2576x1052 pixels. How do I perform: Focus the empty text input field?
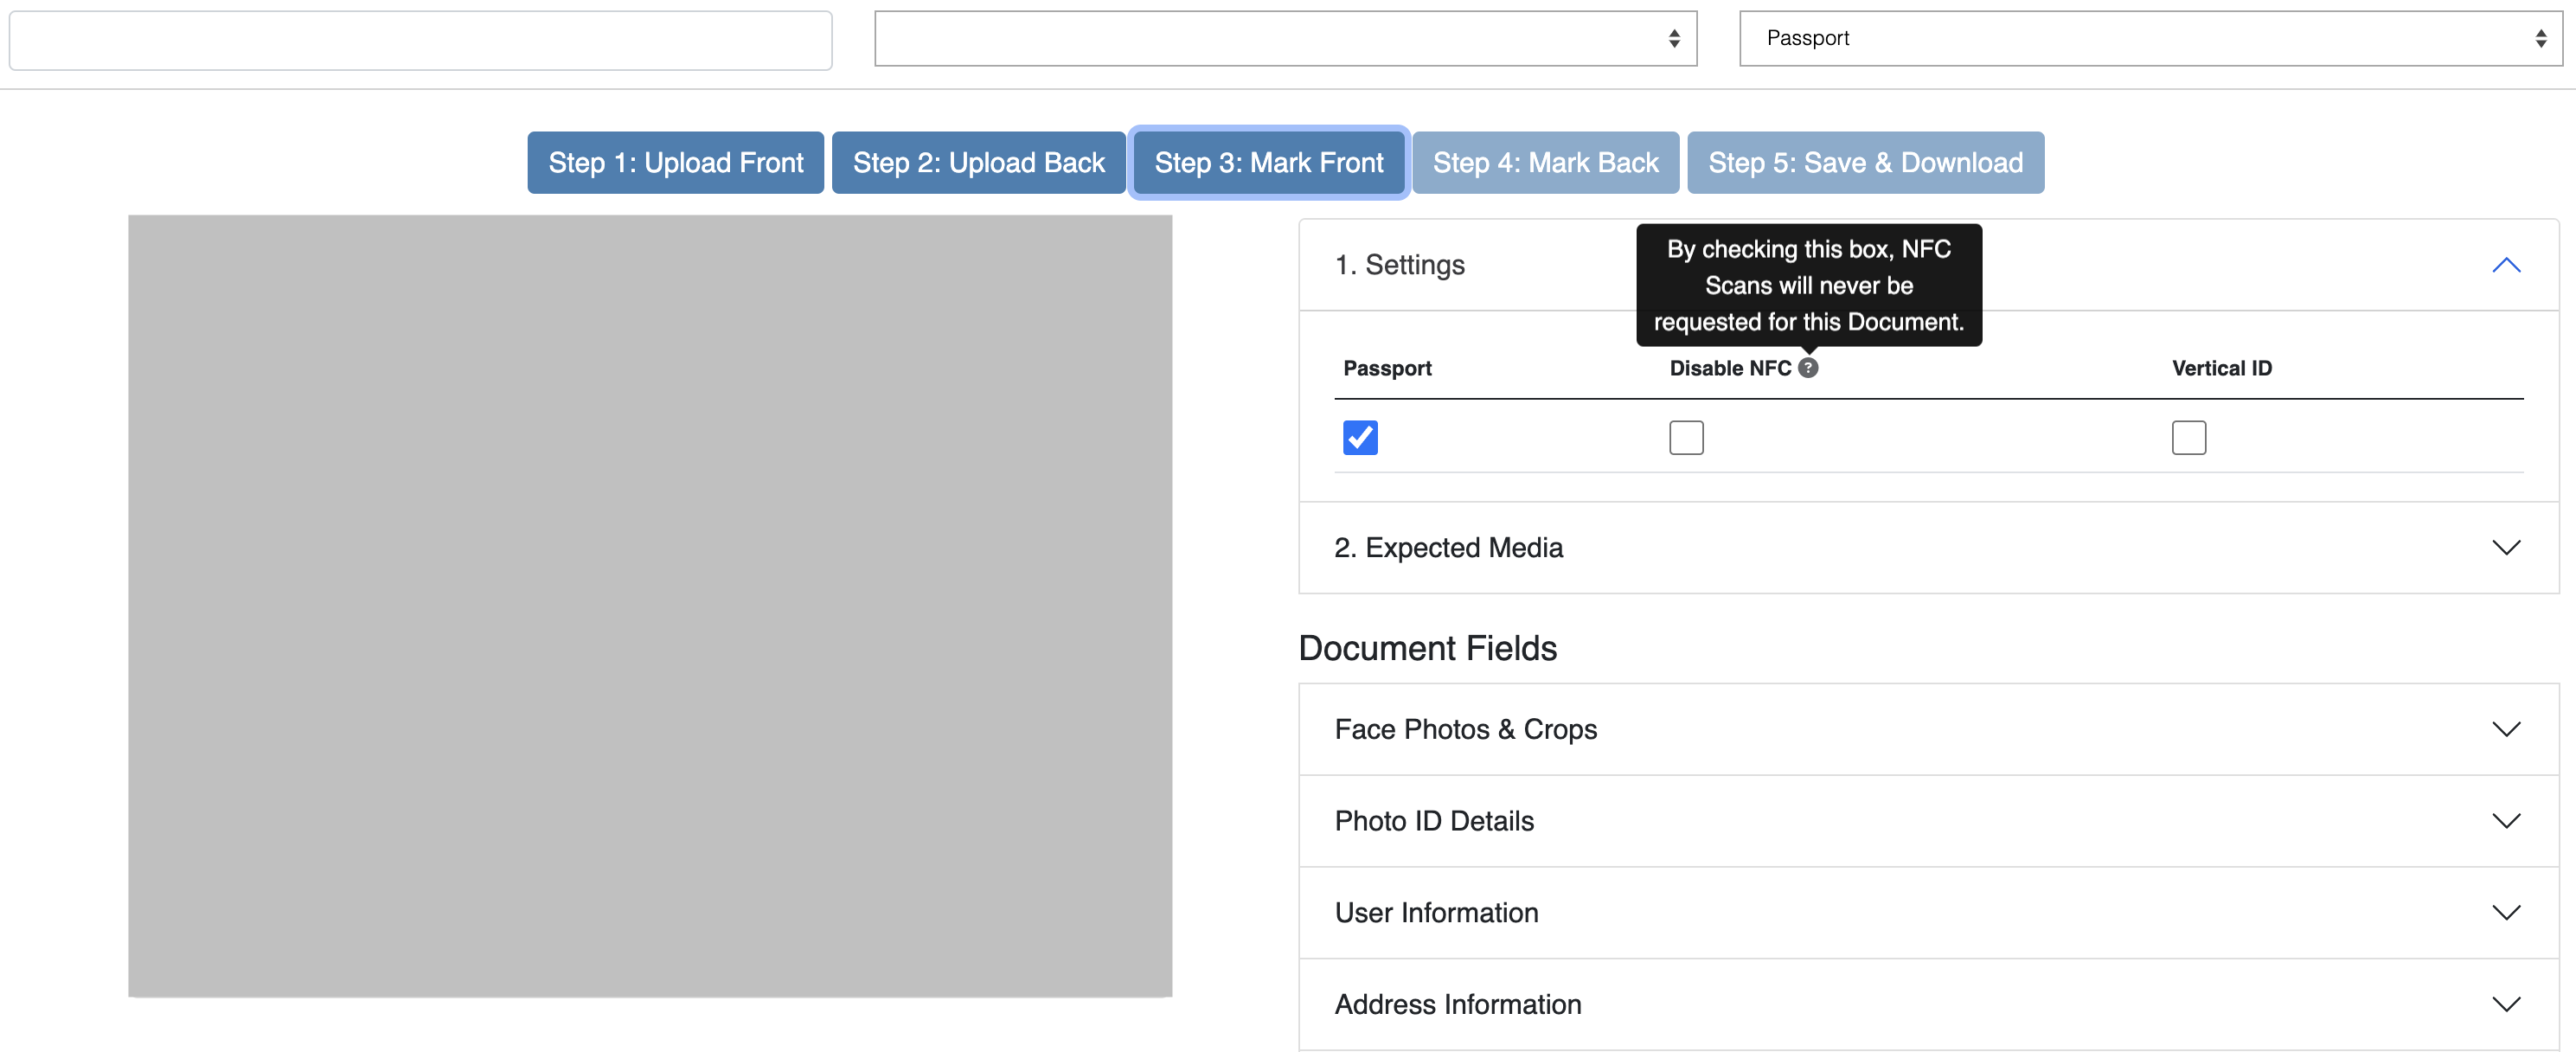[420, 41]
